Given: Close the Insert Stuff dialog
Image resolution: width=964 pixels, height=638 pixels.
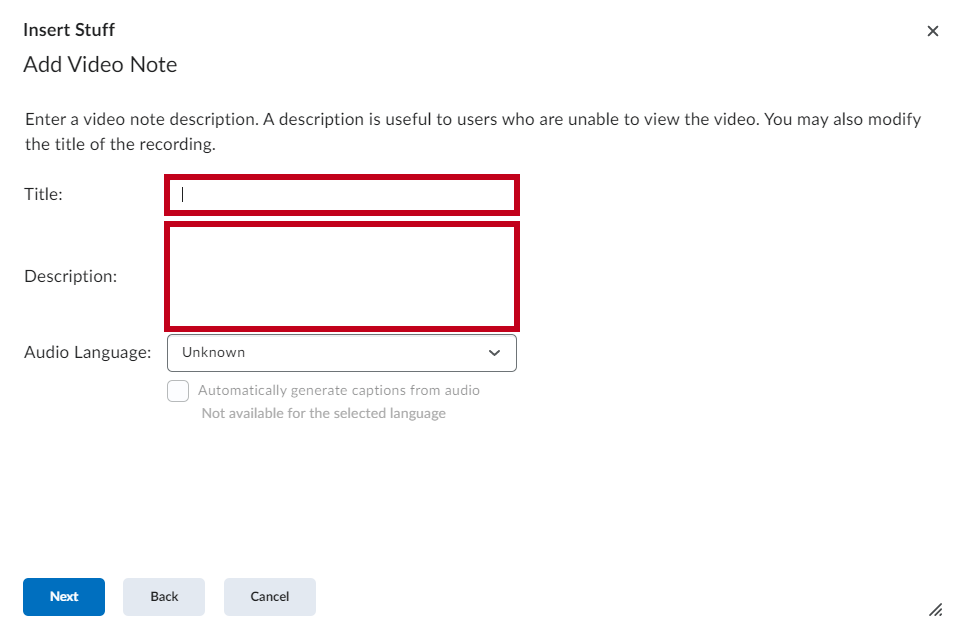Looking at the screenshot, I should click(933, 31).
